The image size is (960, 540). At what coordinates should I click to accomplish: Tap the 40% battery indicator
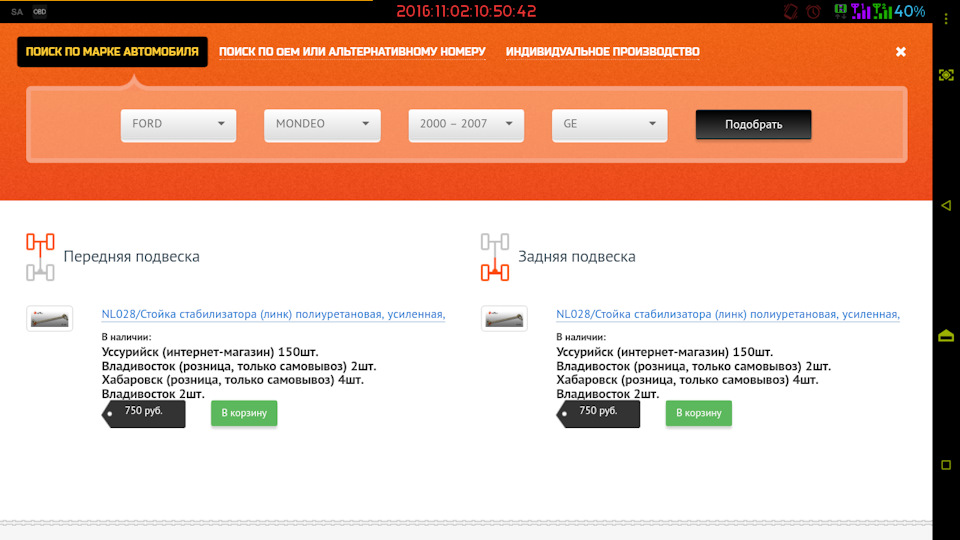[x=910, y=11]
